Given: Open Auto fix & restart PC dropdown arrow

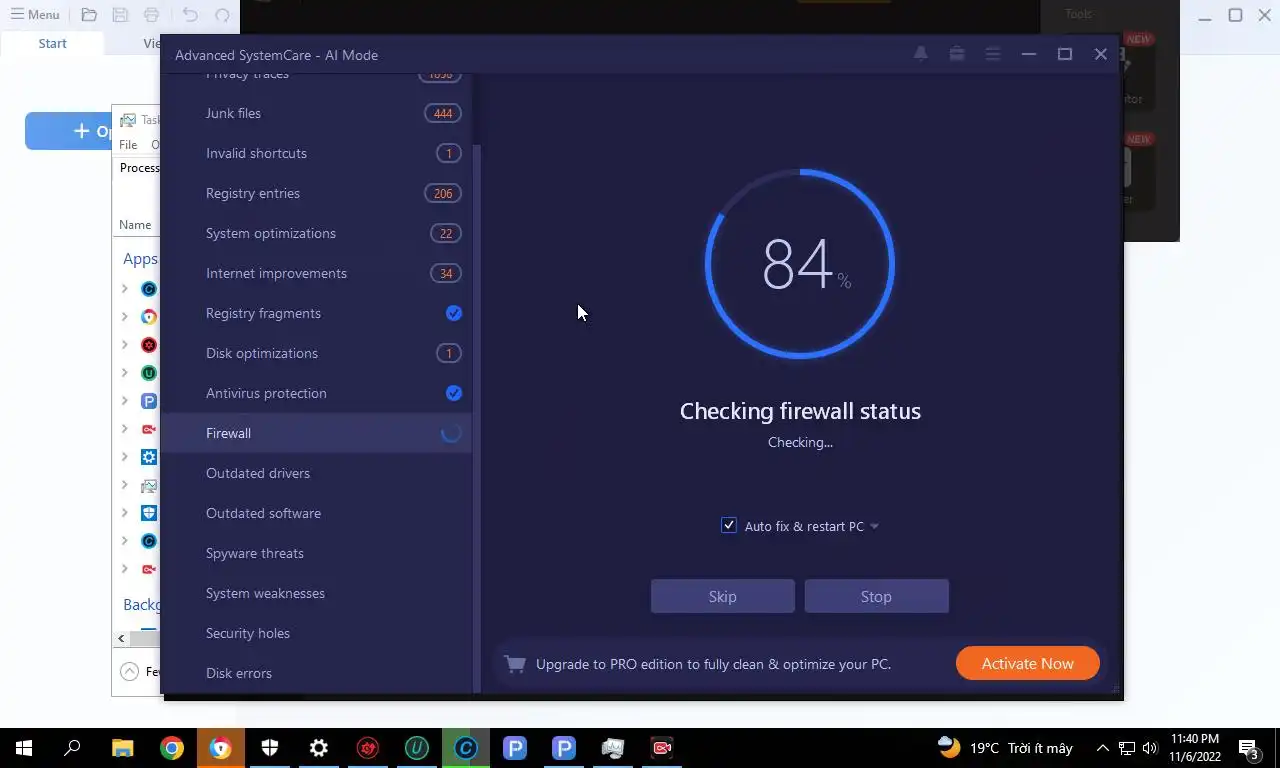Looking at the screenshot, I should point(874,527).
